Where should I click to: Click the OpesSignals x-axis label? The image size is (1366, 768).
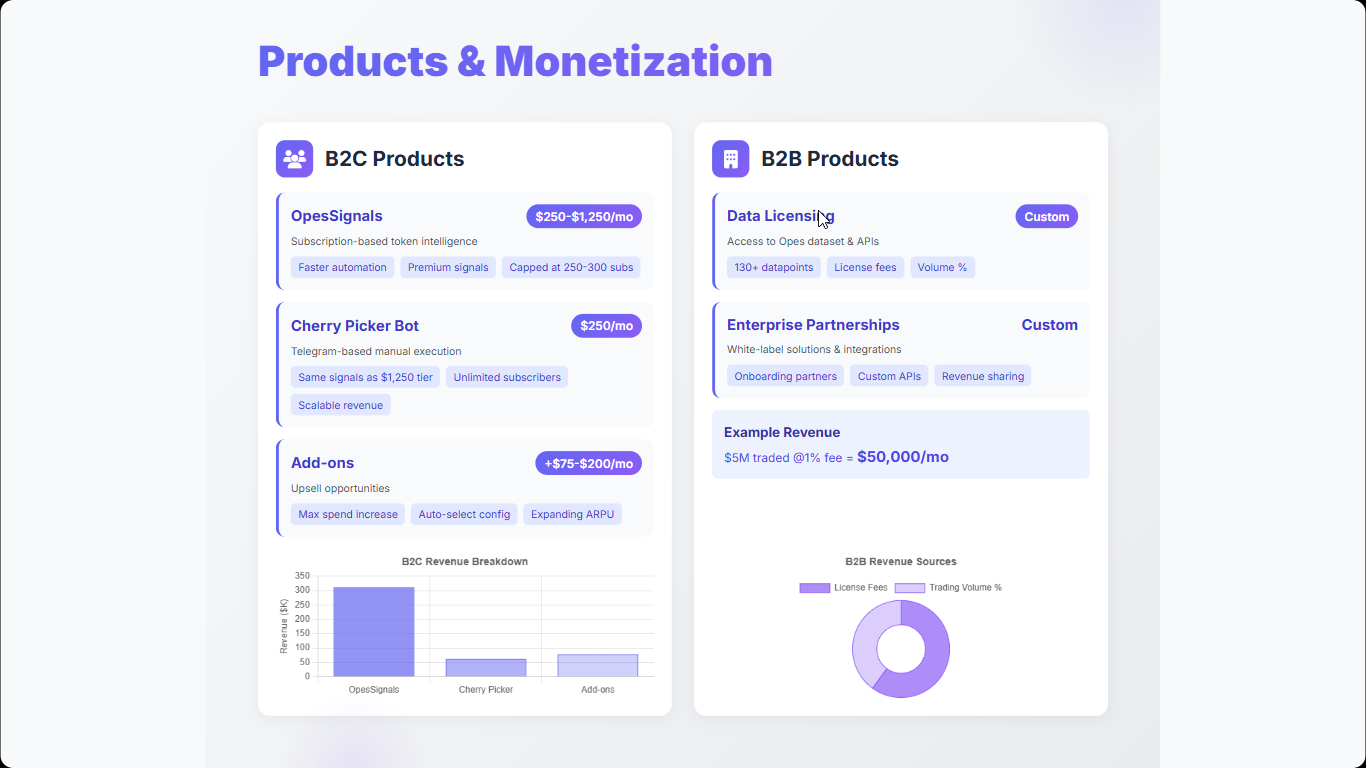[x=374, y=690]
